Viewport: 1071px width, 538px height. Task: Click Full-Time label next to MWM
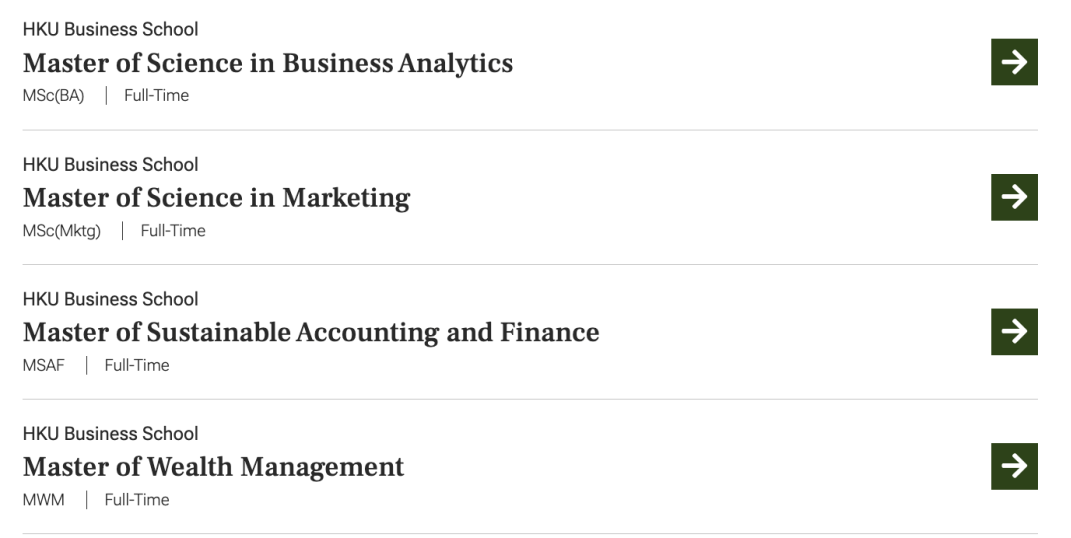(137, 500)
